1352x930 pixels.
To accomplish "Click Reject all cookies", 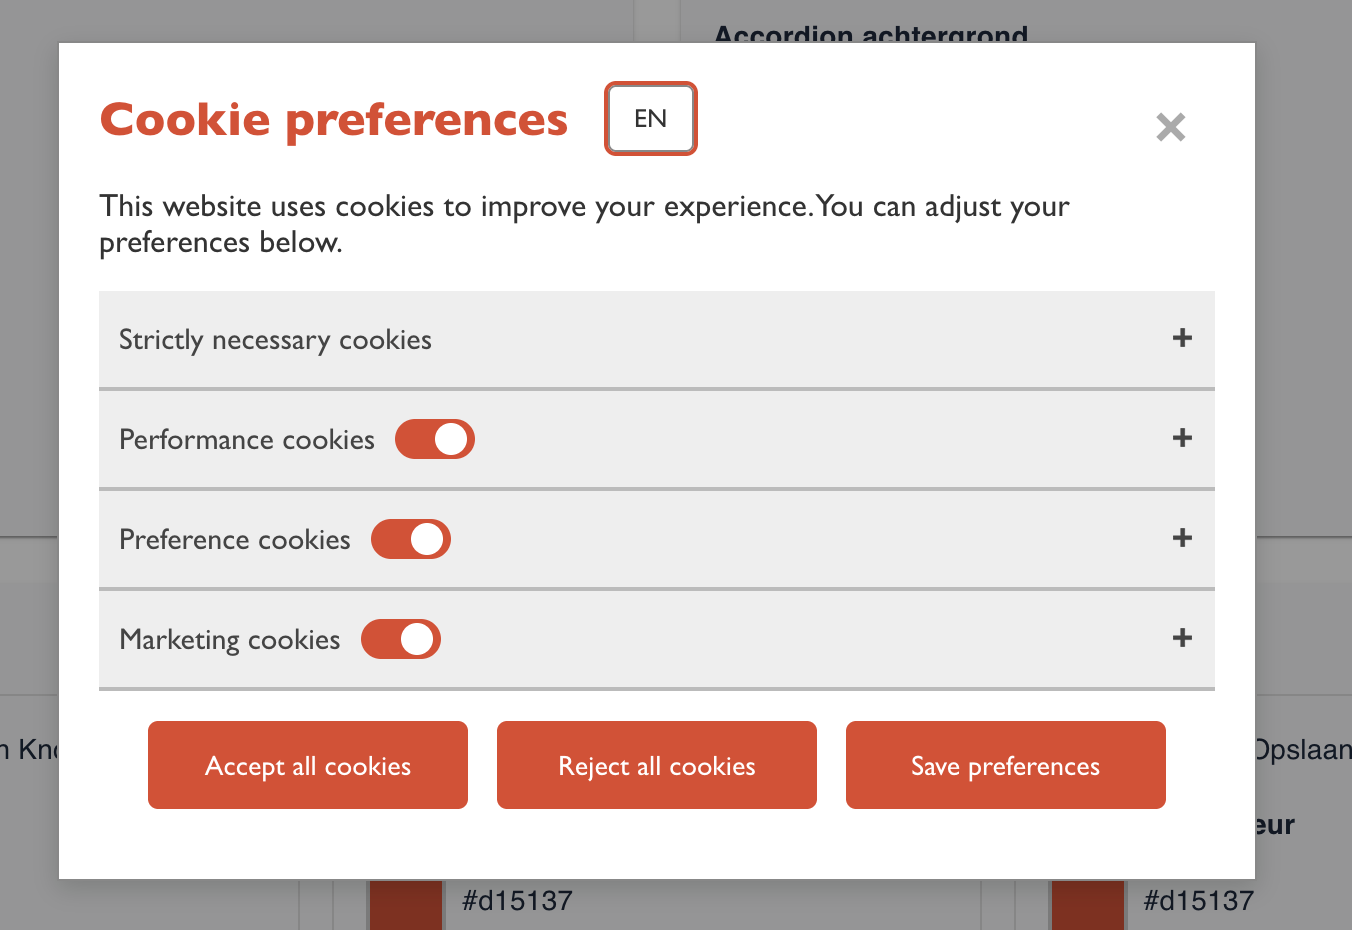I will coord(656,765).
